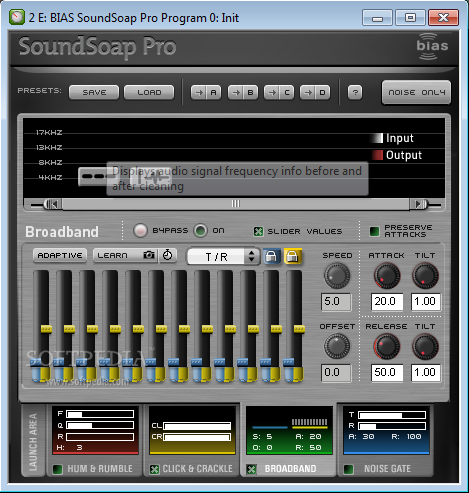Toggle the yellow reduction lock icon
Image resolution: width=469 pixels, height=493 pixels.
(x=293, y=256)
